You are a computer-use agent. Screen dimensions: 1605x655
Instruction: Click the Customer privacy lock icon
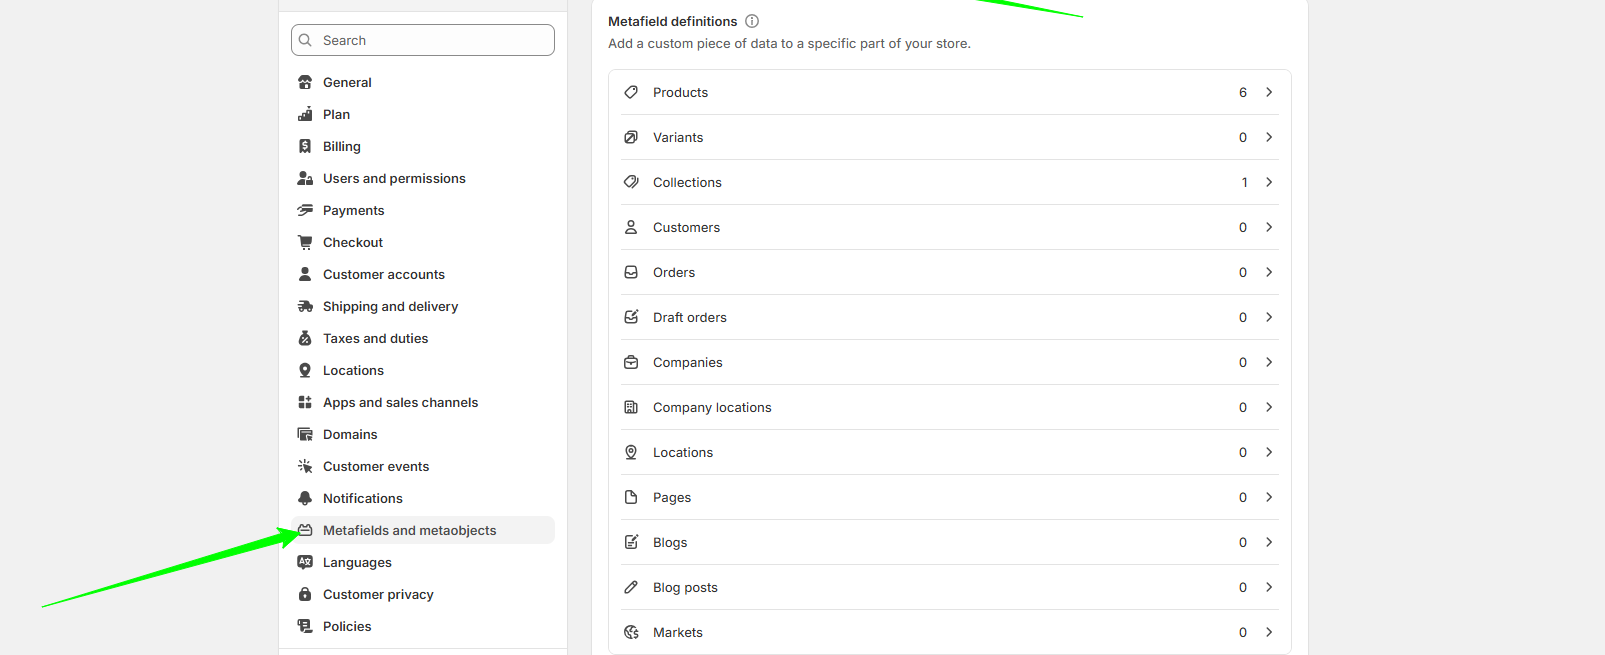tap(305, 594)
